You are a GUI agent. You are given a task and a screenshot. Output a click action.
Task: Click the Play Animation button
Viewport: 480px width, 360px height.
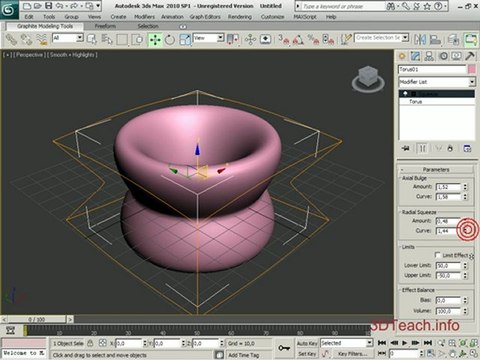pyautogui.click(x=405, y=343)
